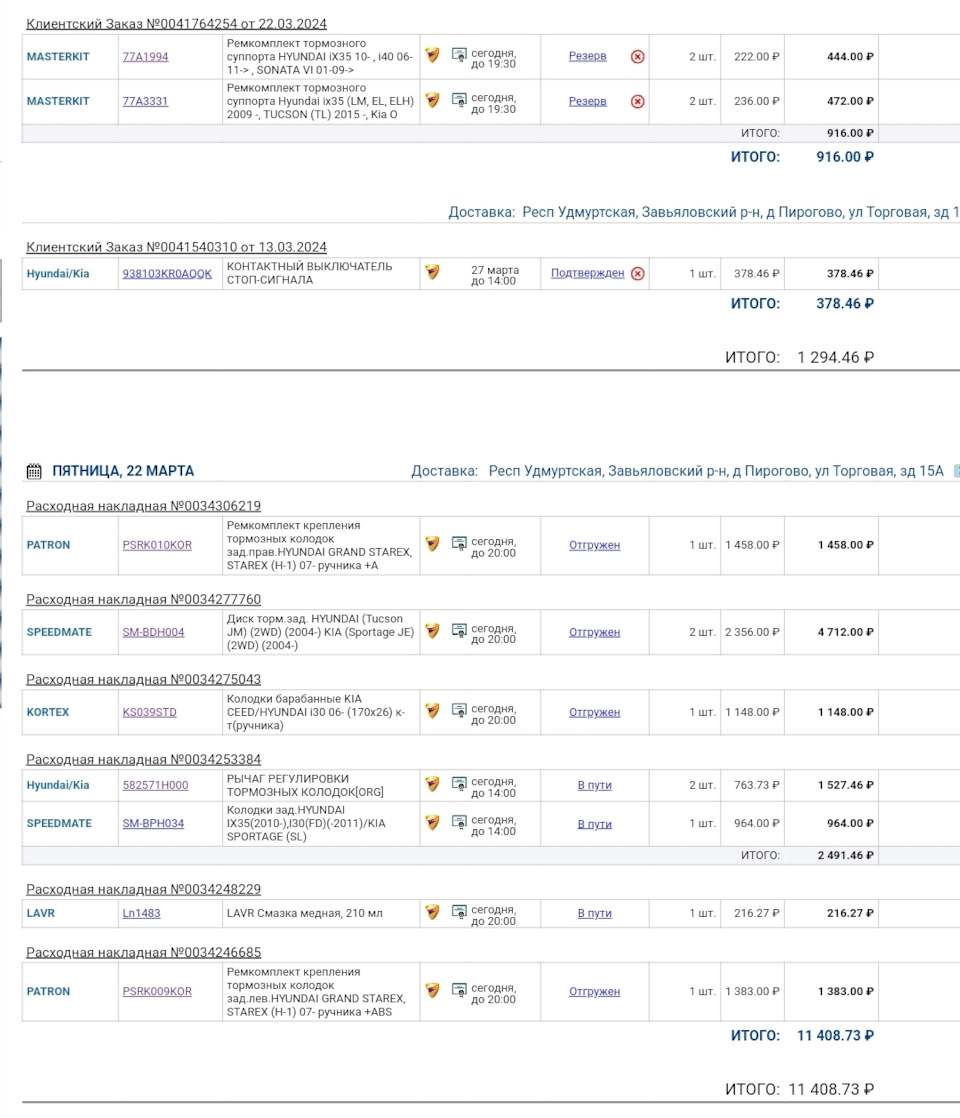Open Клиентский Заказ №0041764254

pos(176,24)
